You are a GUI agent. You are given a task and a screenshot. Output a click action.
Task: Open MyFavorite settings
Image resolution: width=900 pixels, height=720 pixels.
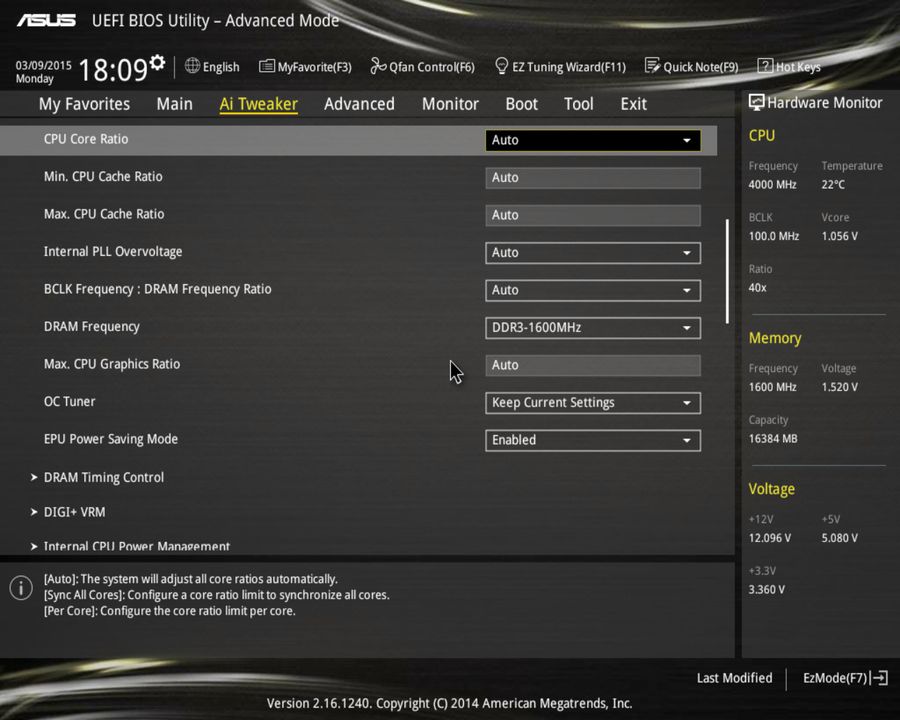click(305, 66)
